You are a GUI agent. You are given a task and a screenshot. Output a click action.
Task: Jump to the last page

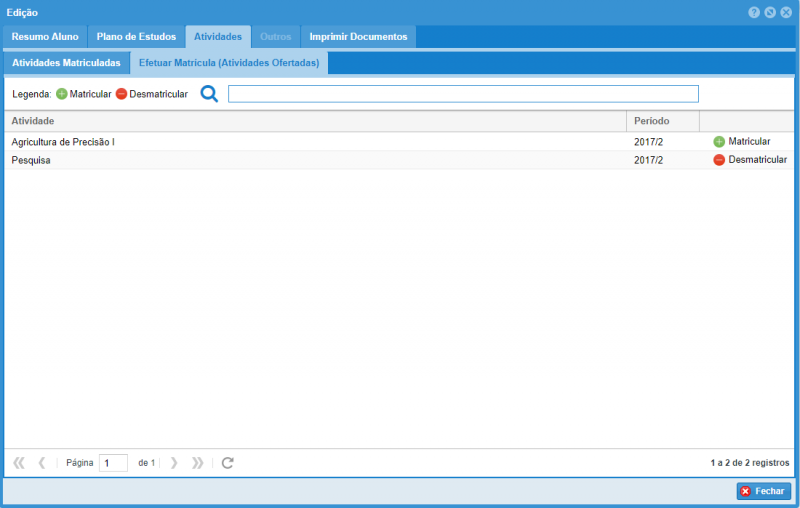[x=198, y=463]
